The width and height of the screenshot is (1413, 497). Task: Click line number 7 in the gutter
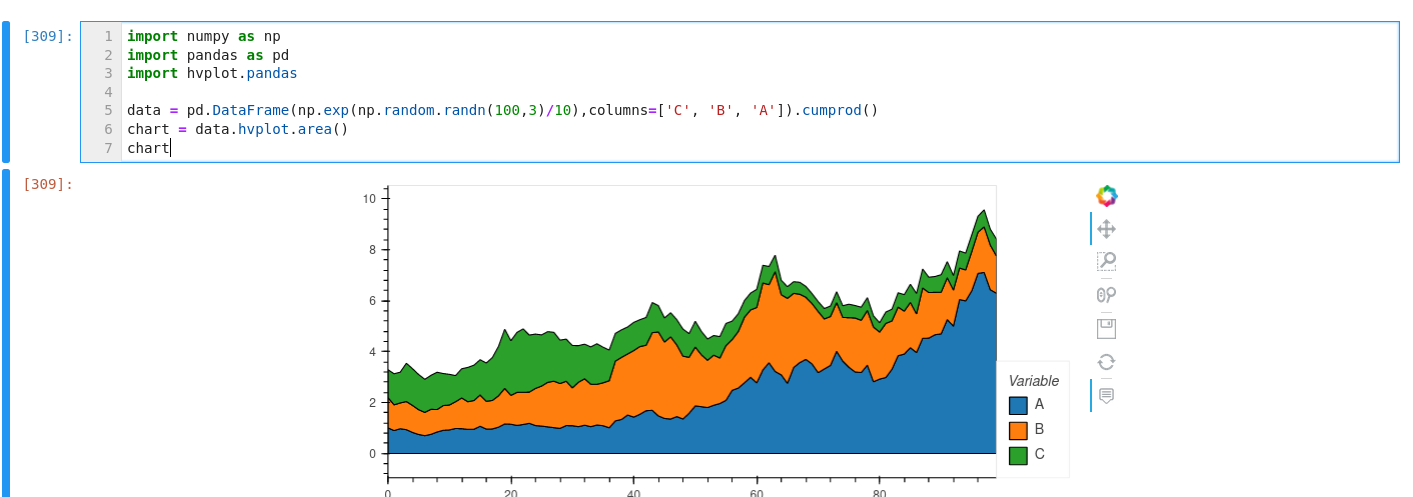(x=108, y=148)
